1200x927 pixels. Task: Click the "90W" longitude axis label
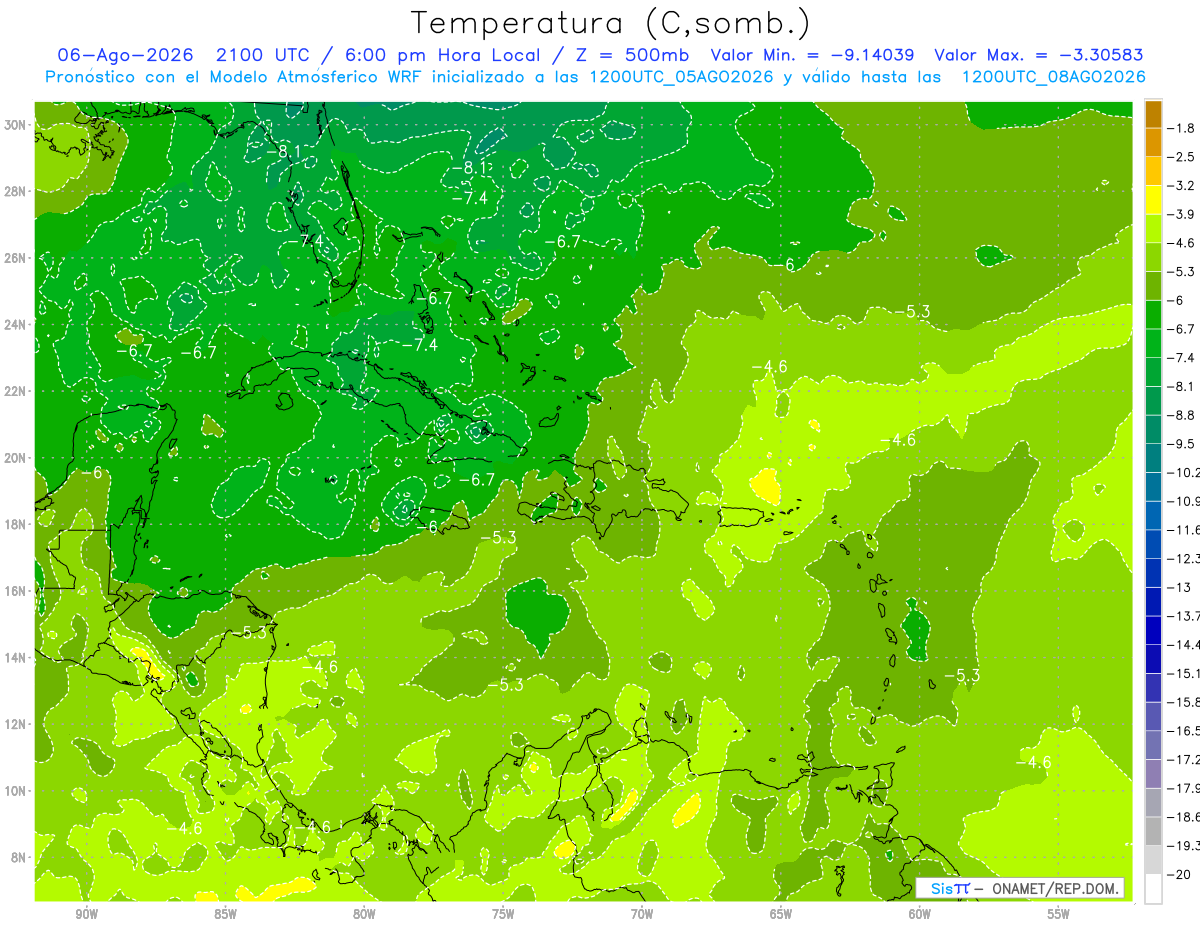[x=86, y=915]
